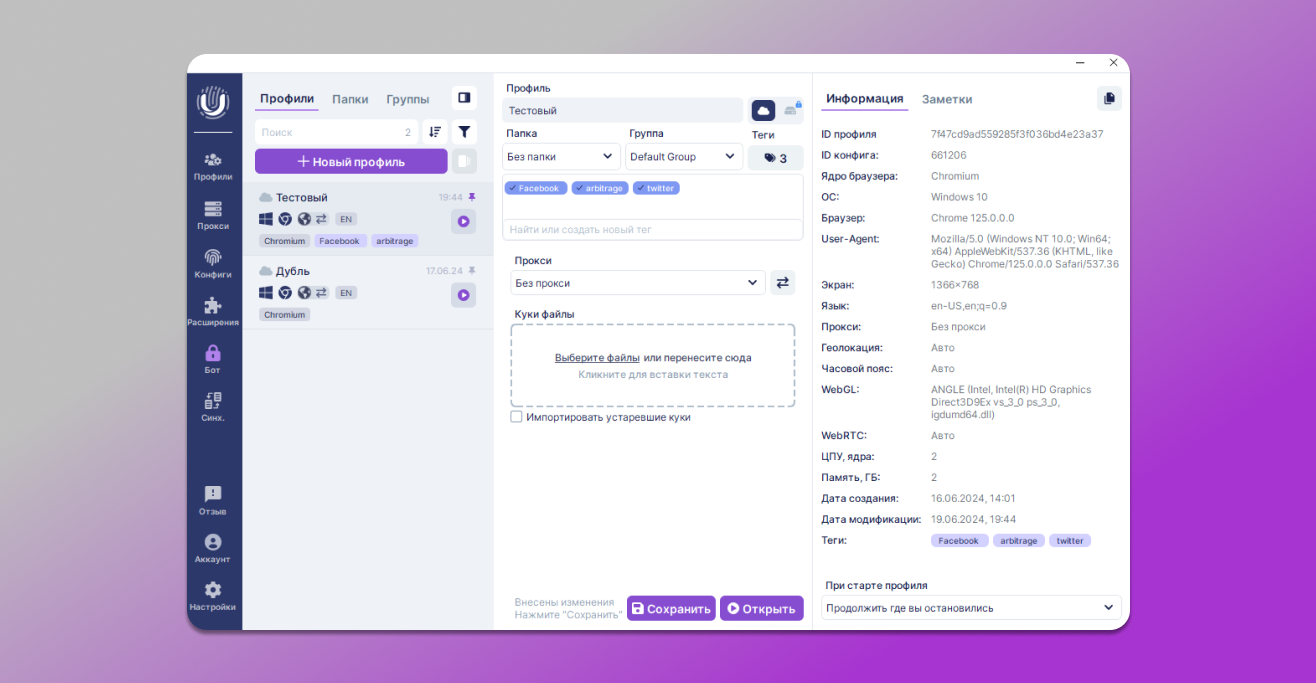1316x683 pixels.
Task: Toggle the cloud storage button
Action: tap(763, 110)
